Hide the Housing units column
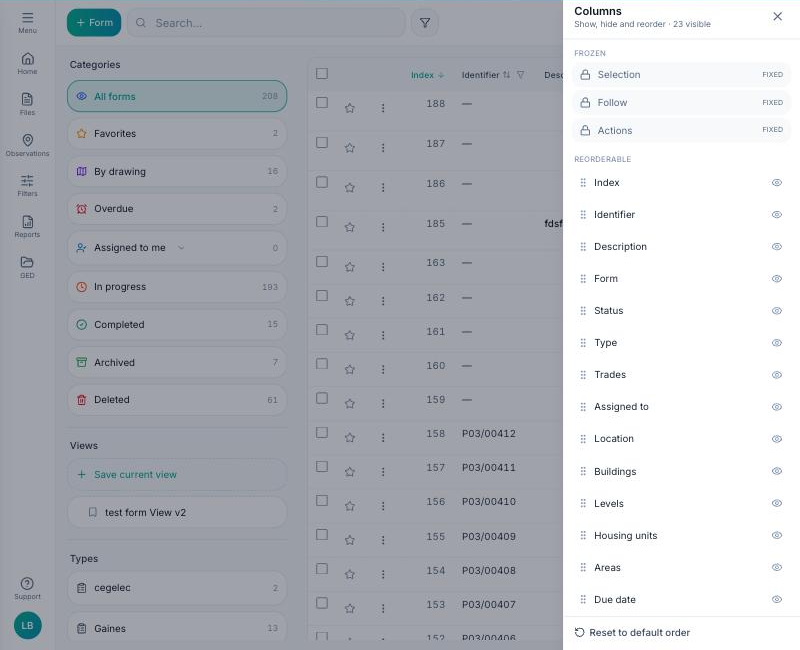The image size is (800, 650). [777, 535]
